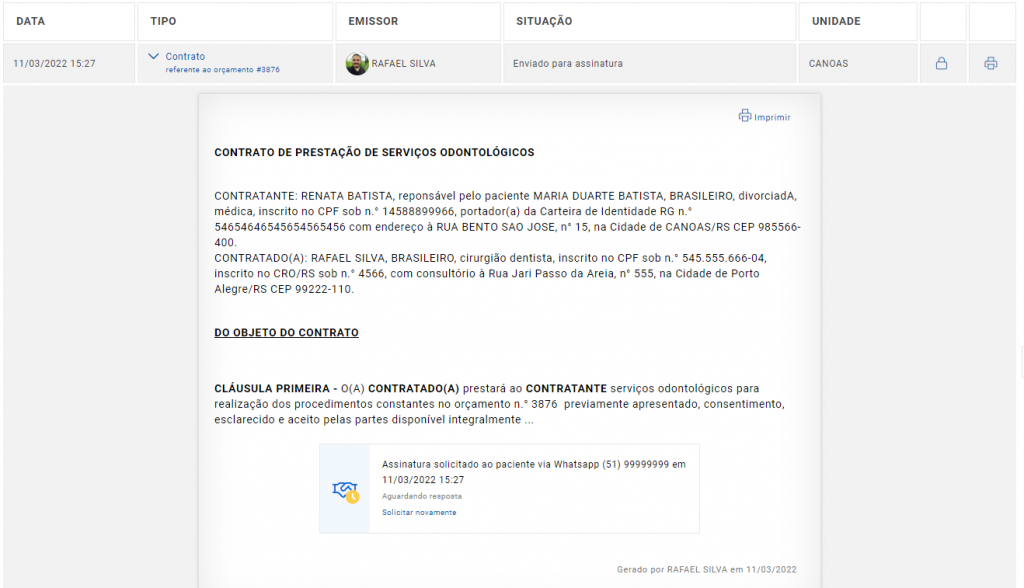Image resolution: width=1024 pixels, height=588 pixels.
Task: Click Solicitar novamente to resend signature request
Action: click(x=419, y=512)
